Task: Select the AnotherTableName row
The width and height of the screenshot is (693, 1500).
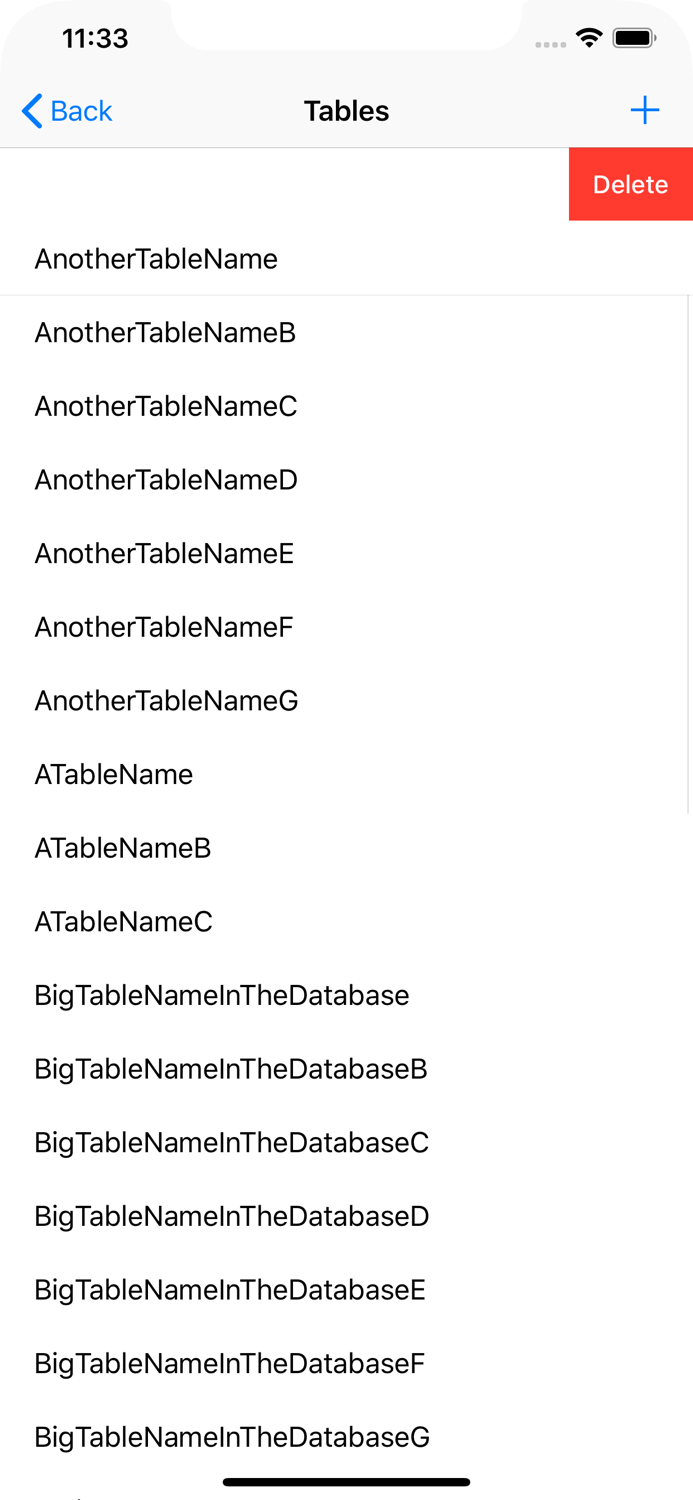Action: tap(156, 259)
